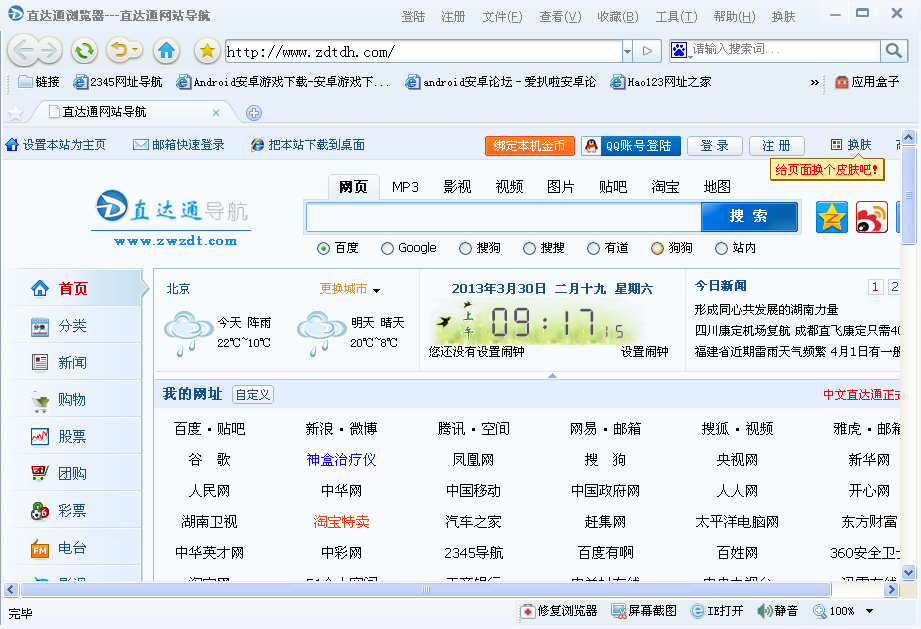
Task: Open the 设置闹钟 link
Action: (x=644, y=352)
